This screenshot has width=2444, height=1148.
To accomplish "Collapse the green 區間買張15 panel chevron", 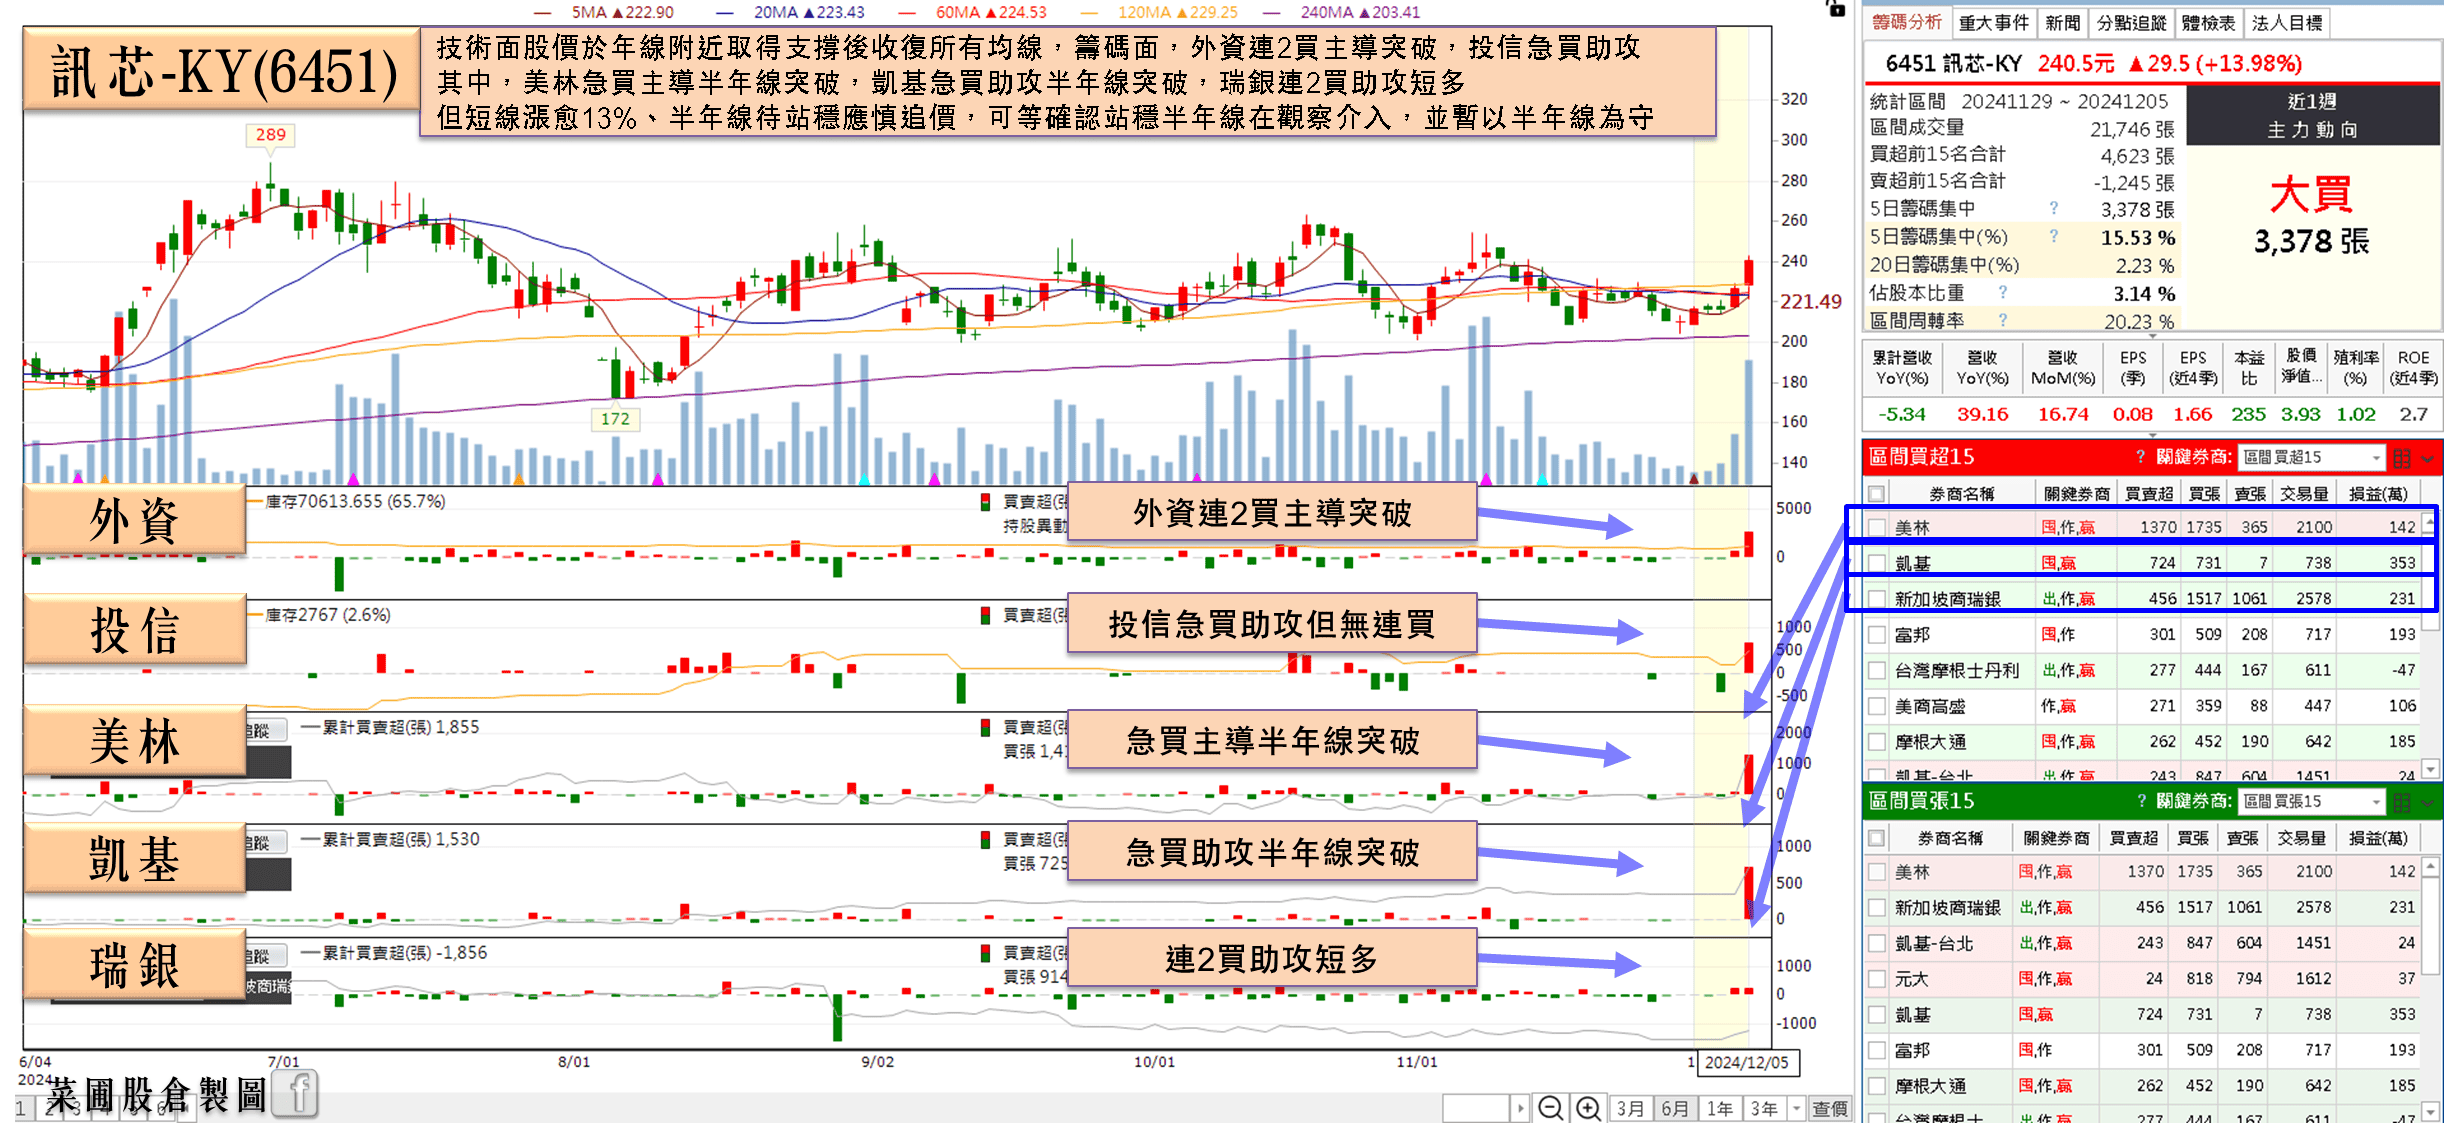I will click(x=2429, y=802).
